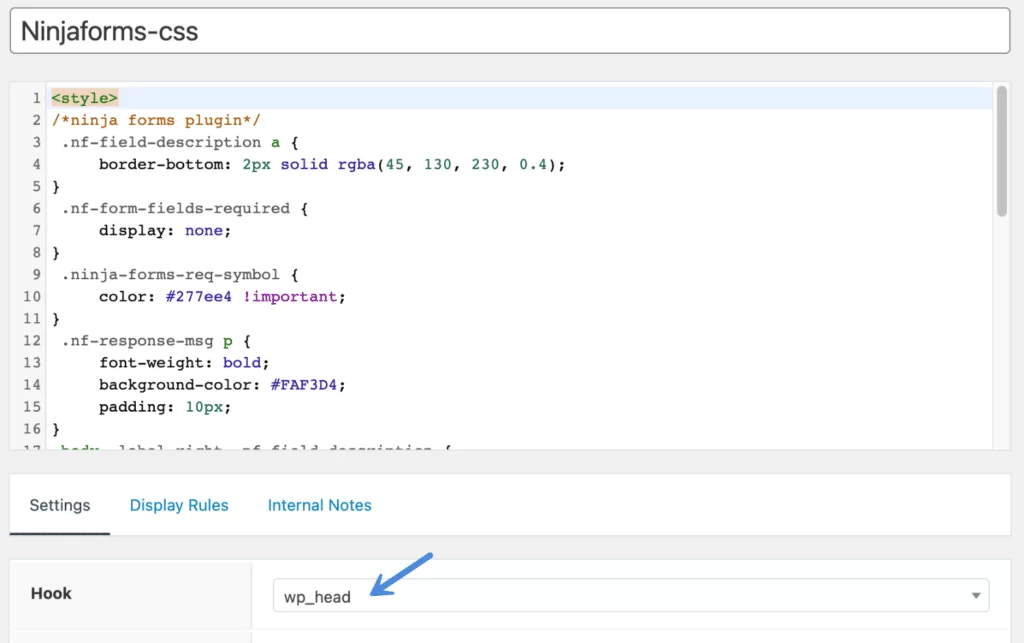Click the .nf-response-msg p selector line
This screenshot has height=643, width=1024.
click(156, 341)
